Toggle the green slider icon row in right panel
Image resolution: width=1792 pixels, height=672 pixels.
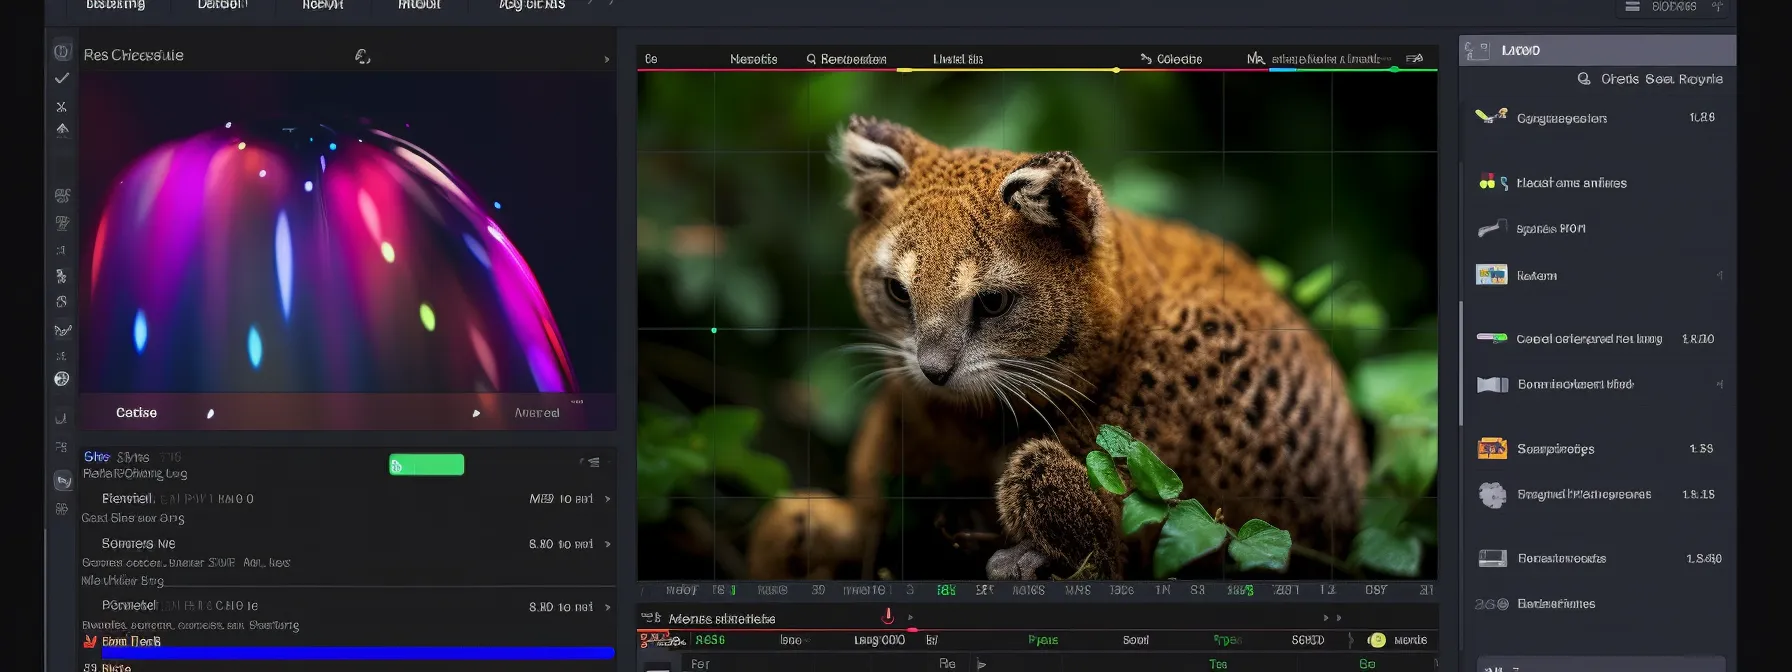[1492, 339]
